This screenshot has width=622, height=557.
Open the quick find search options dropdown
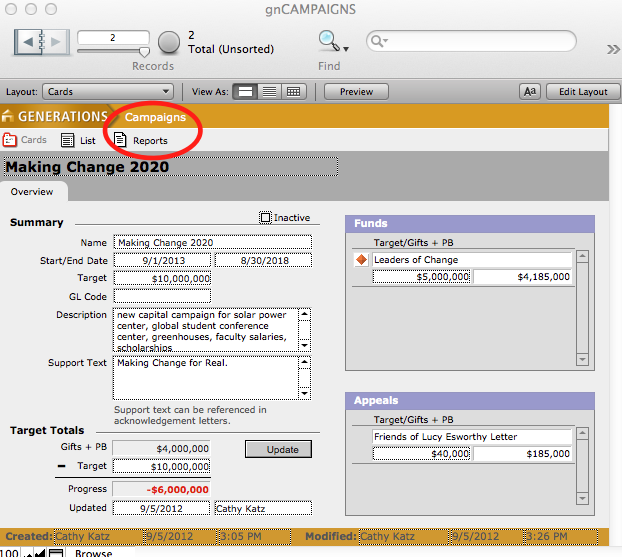point(378,42)
